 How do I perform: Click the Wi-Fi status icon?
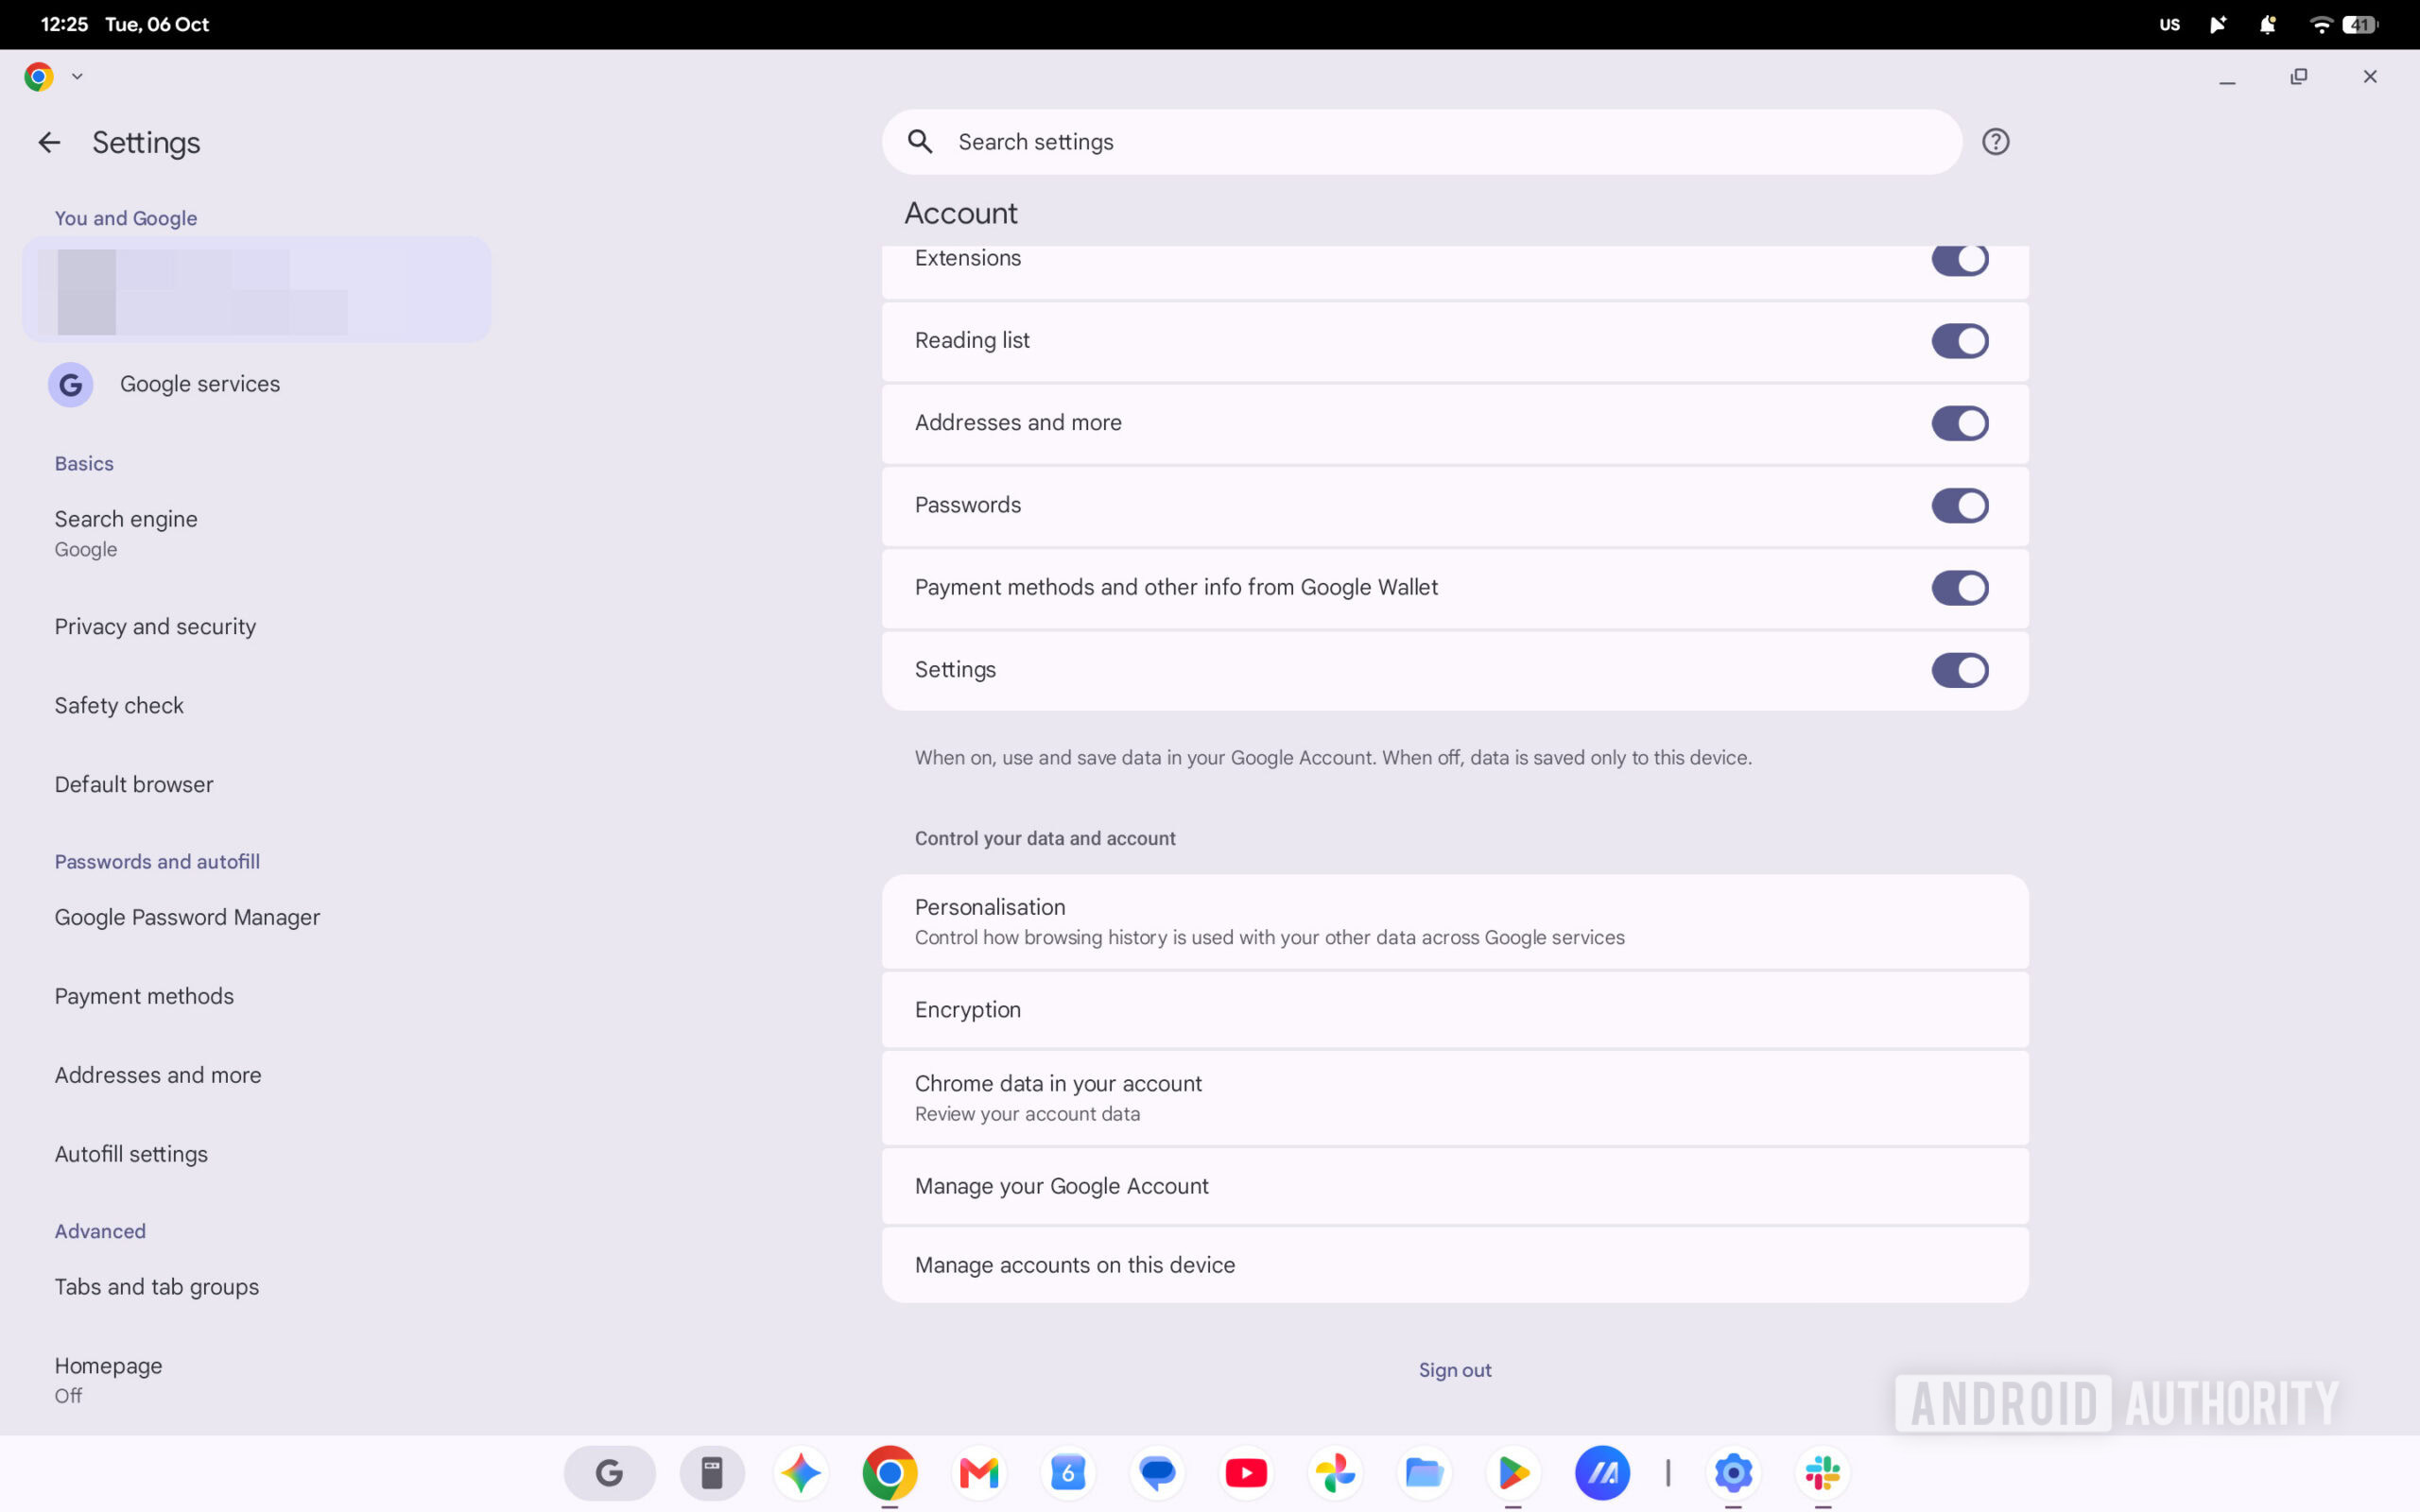2320,24
